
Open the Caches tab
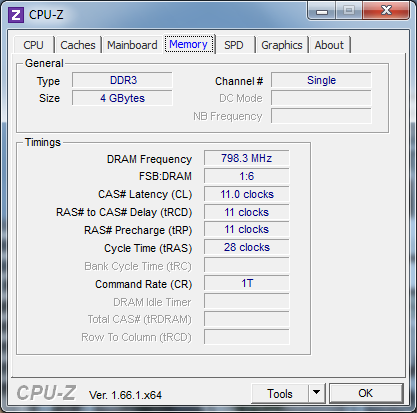click(78, 45)
